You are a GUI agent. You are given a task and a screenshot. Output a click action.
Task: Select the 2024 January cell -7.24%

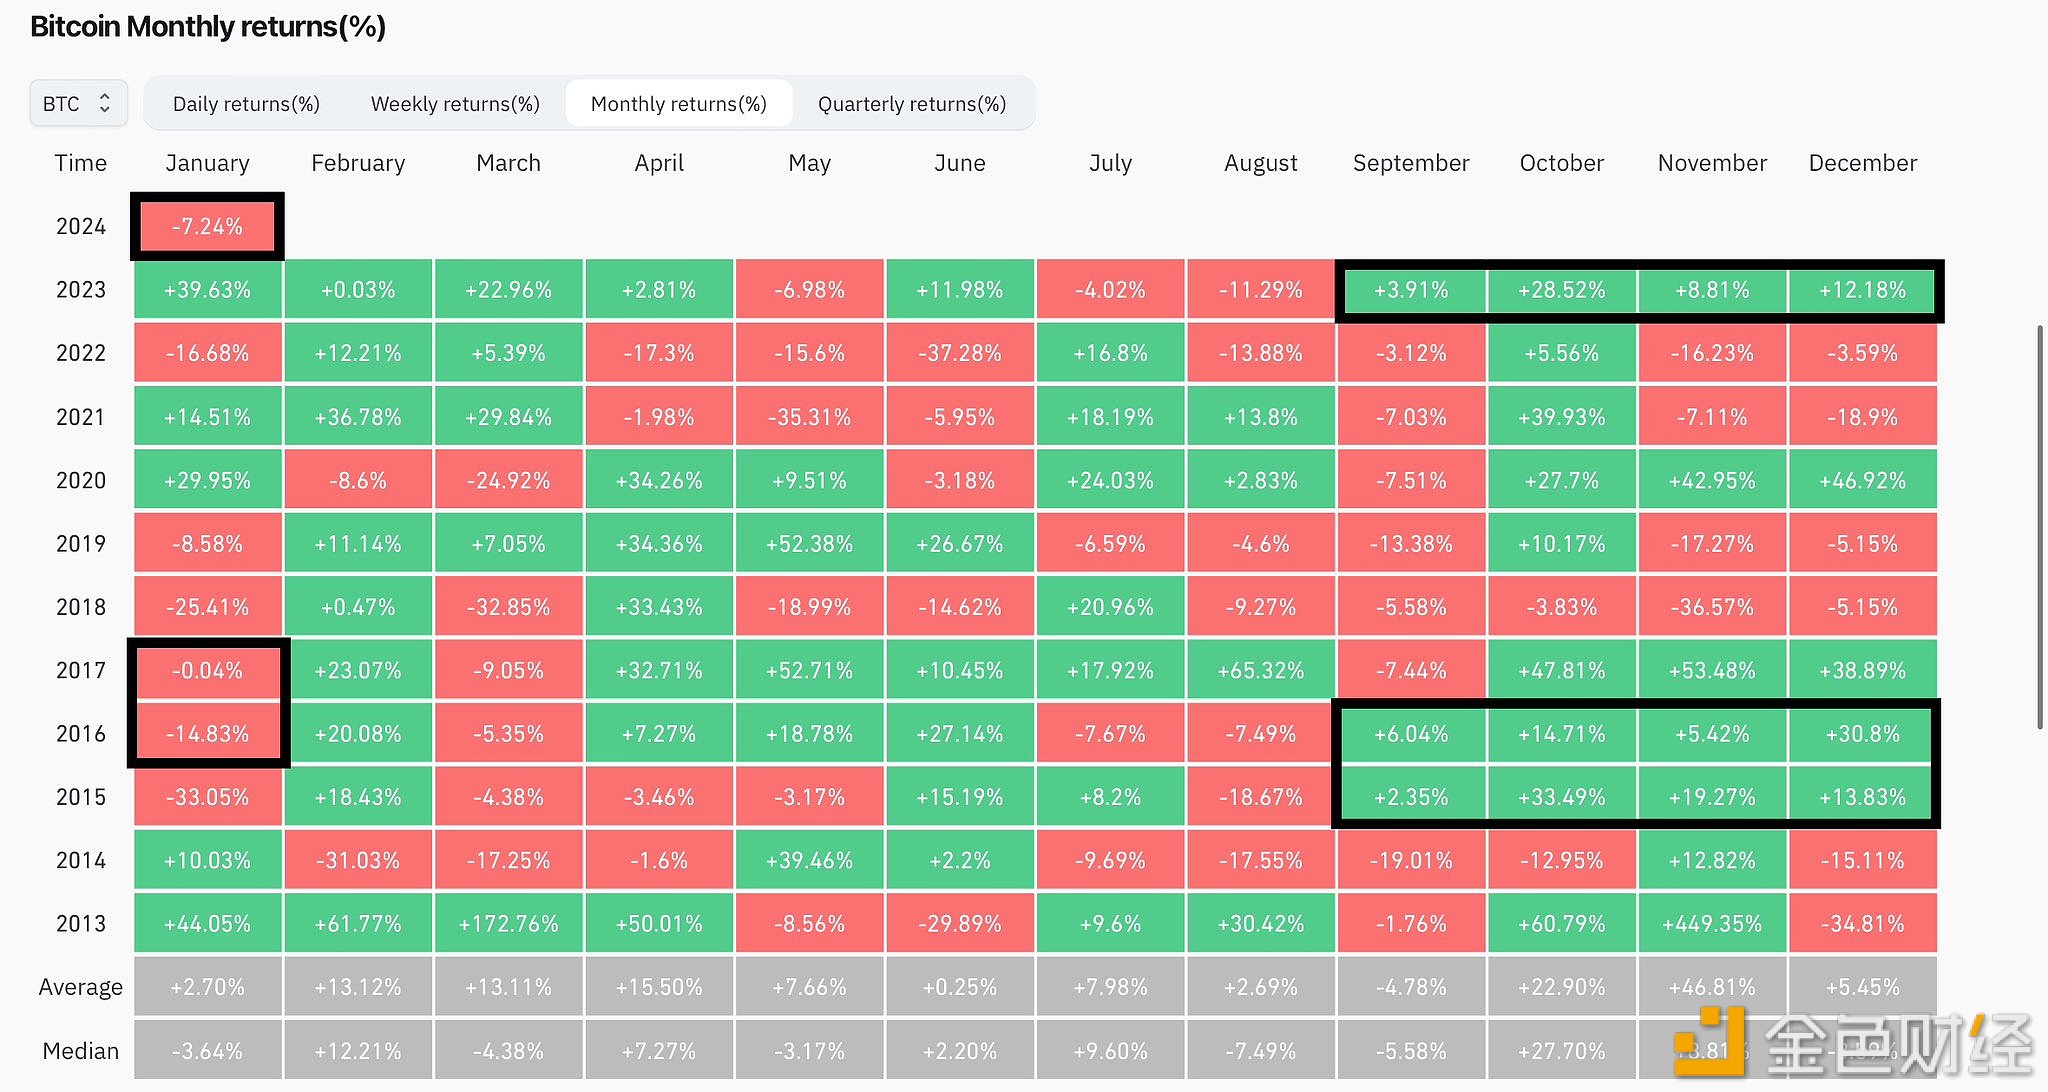[207, 227]
